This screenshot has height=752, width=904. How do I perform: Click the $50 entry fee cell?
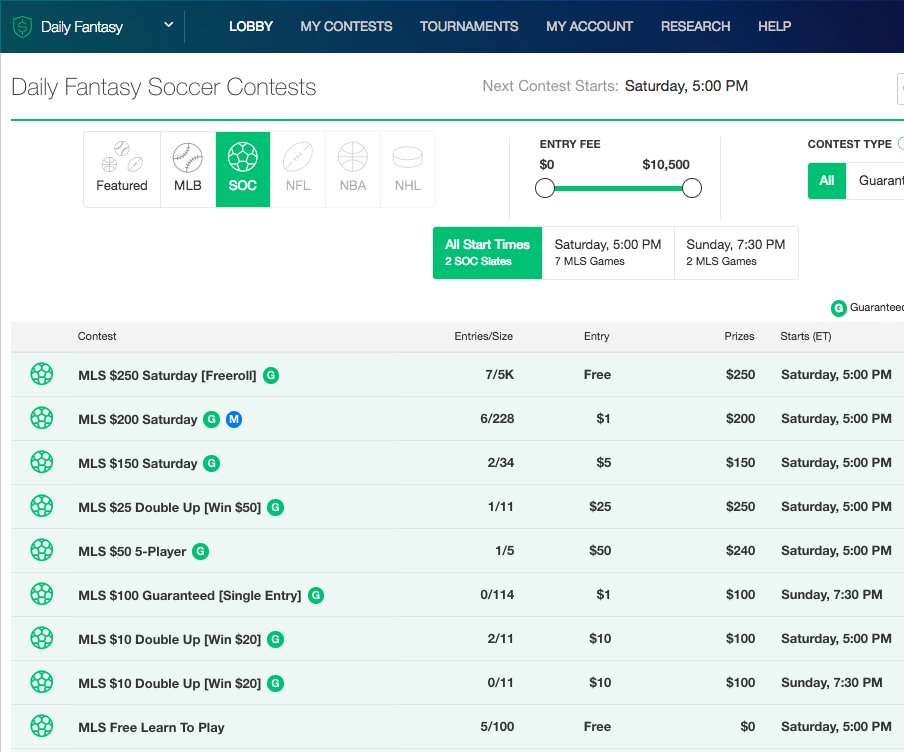click(600, 550)
